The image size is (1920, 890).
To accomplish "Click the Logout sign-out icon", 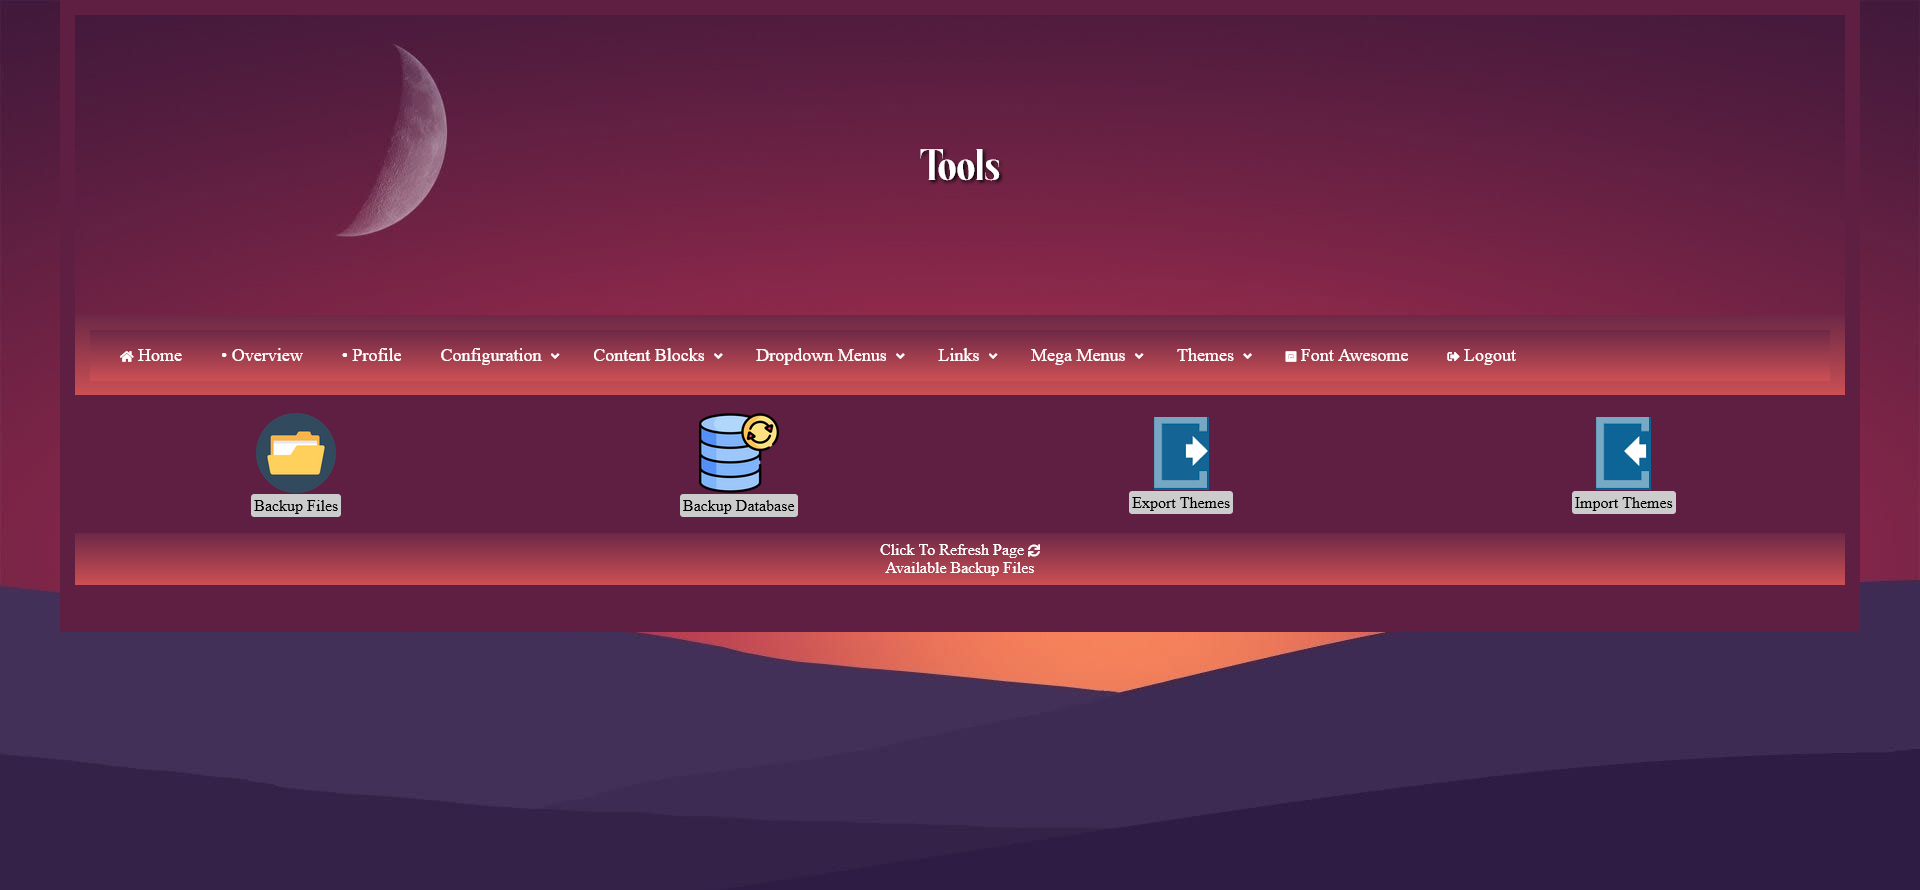I will 1453,357.
